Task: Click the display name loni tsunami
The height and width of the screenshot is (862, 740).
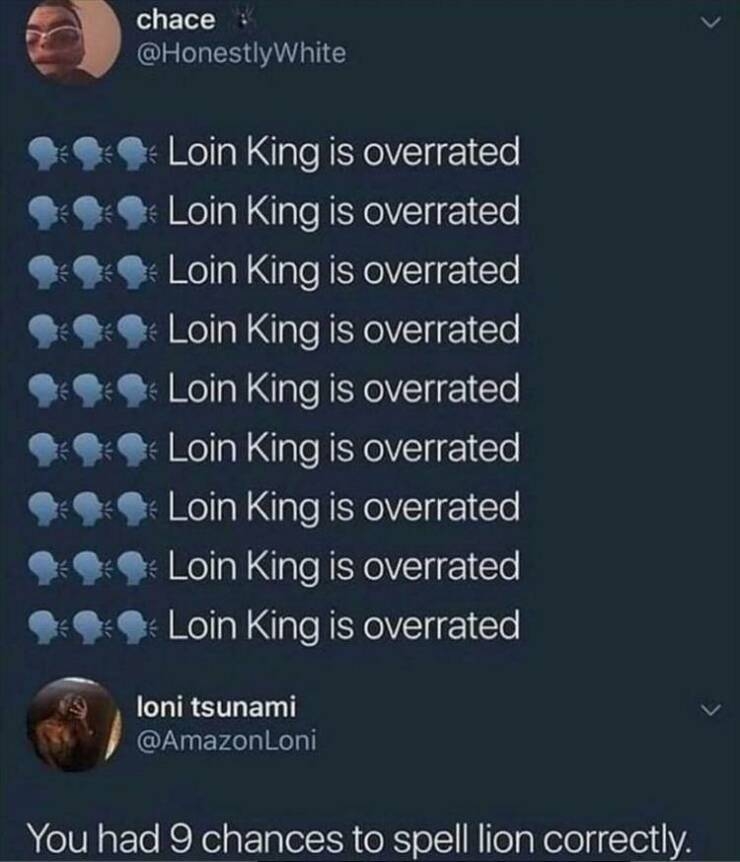Action: 216,708
